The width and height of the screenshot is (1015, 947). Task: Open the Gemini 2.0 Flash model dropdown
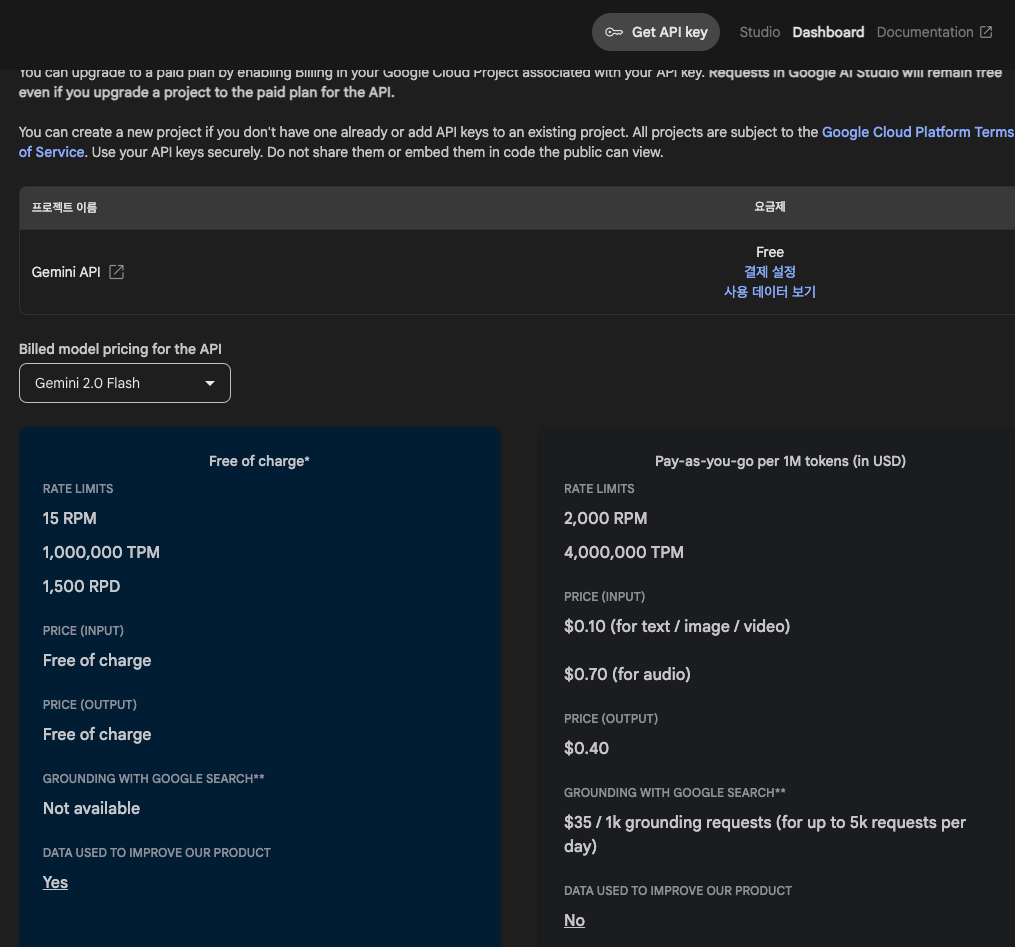124,383
